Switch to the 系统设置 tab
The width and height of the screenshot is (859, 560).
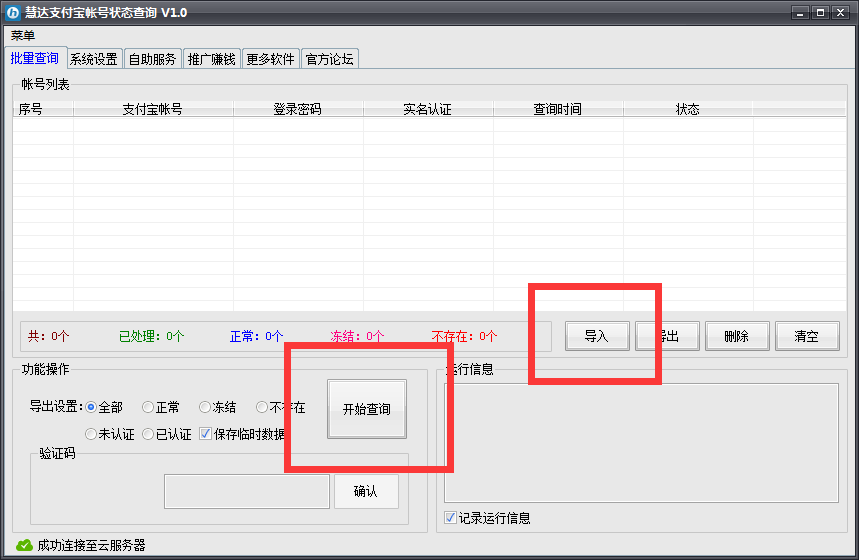[94, 59]
